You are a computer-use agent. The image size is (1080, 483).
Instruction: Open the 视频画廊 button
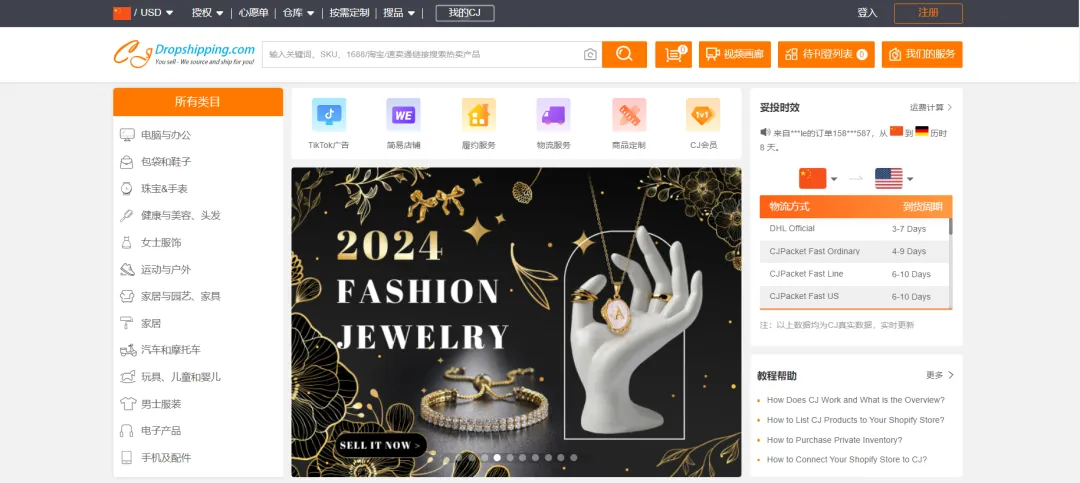pyautogui.click(x=735, y=54)
